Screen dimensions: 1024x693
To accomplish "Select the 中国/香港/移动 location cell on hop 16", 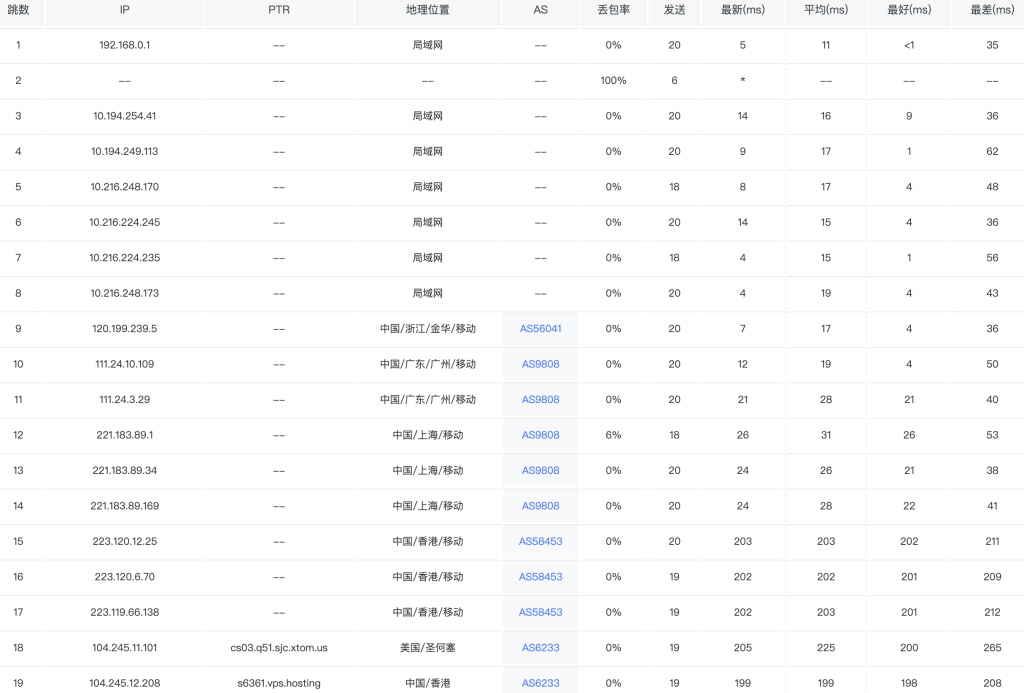I will coord(427,577).
